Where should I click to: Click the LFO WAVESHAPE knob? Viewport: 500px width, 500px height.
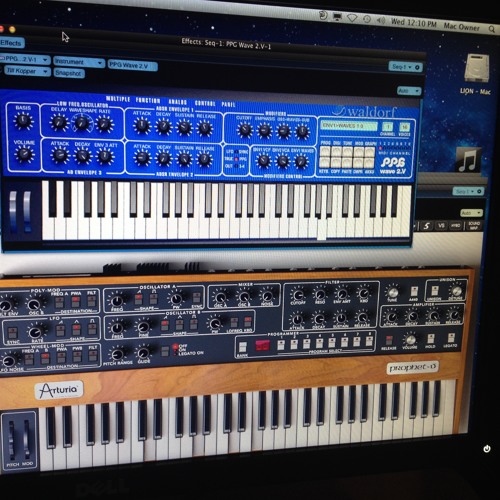pyautogui.click(x=81, y=123)
